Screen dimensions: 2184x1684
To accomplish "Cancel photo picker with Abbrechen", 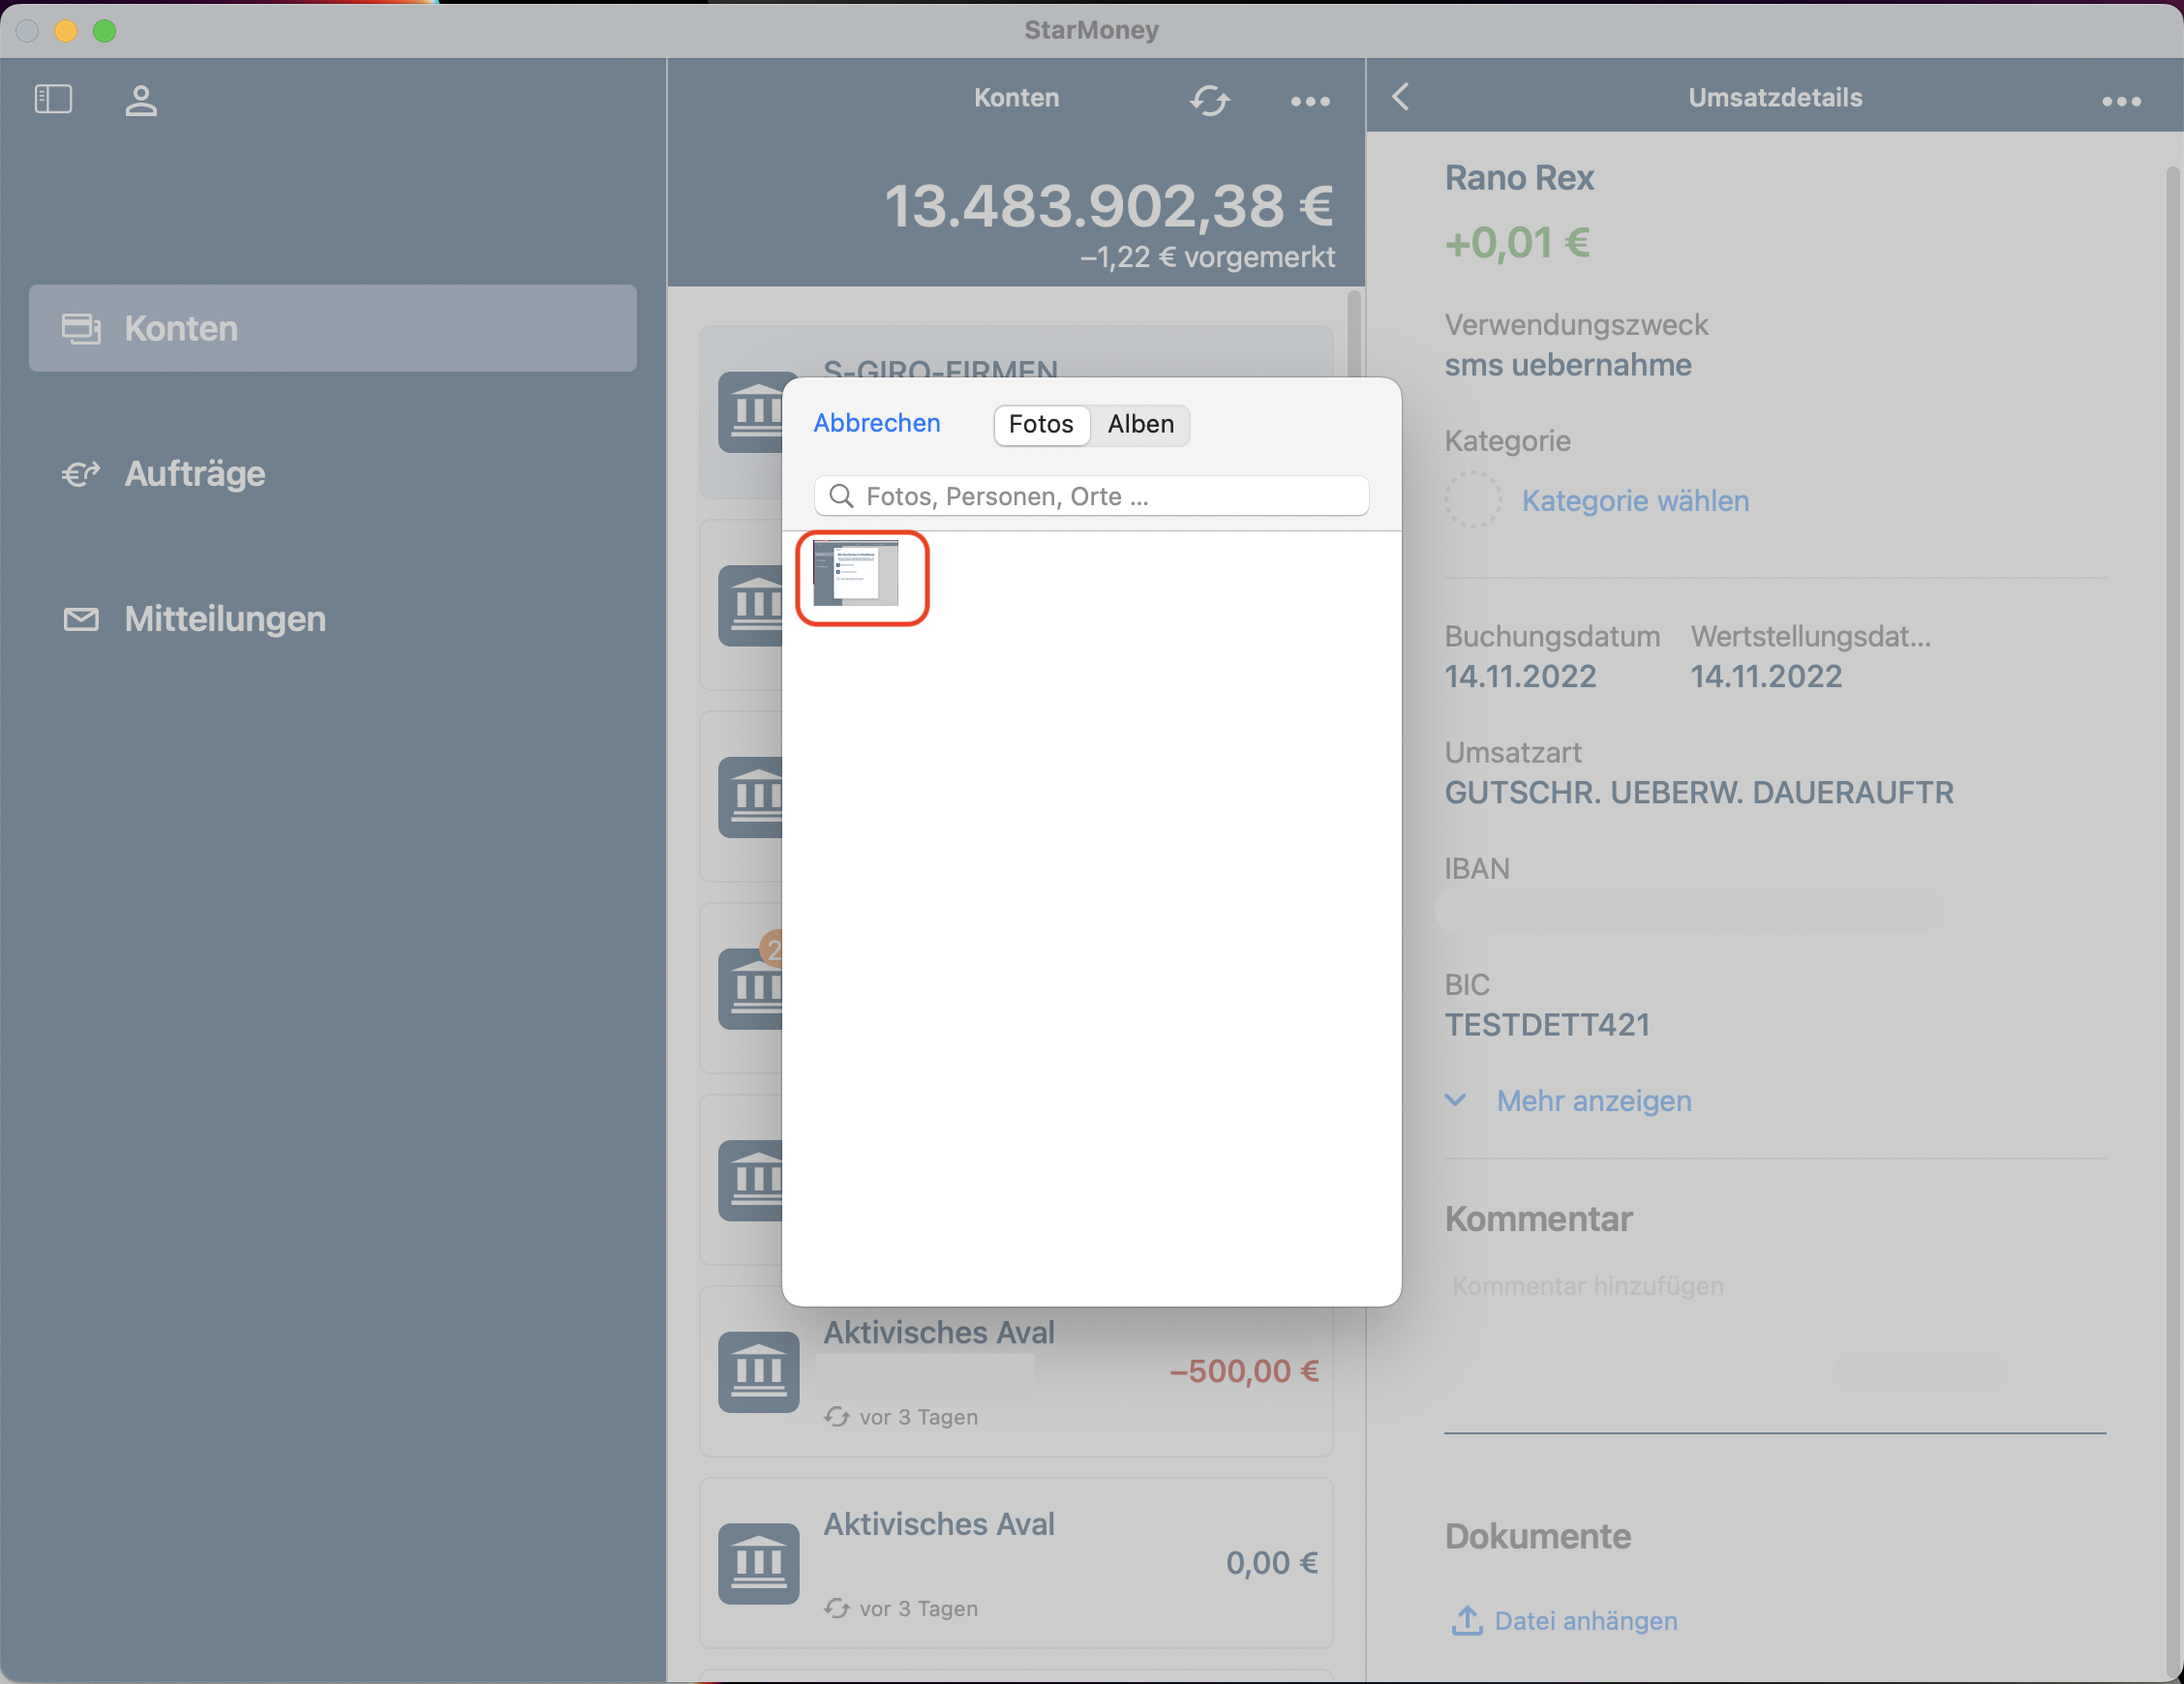I will (876, 423).
